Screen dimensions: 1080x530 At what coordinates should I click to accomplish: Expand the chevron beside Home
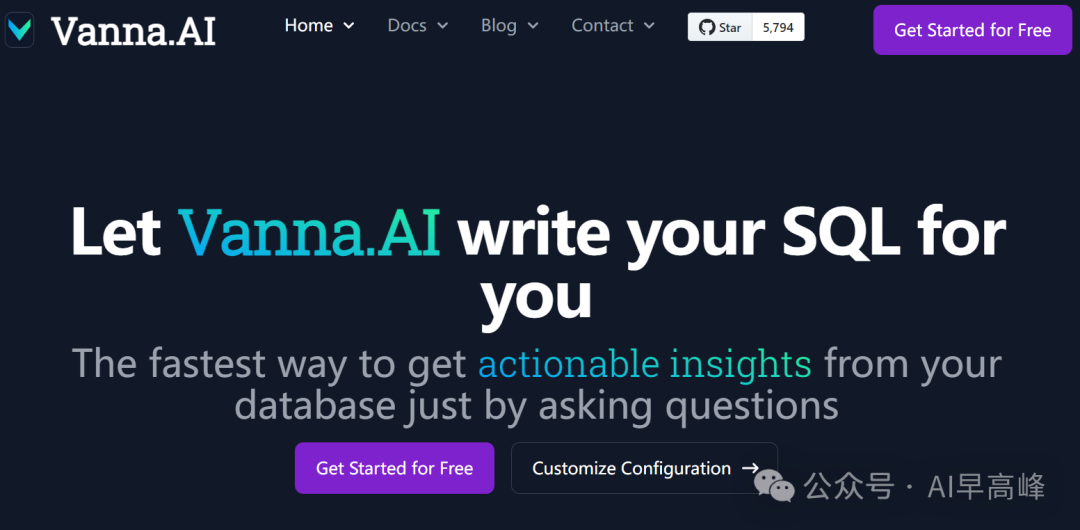pos(349,26)
